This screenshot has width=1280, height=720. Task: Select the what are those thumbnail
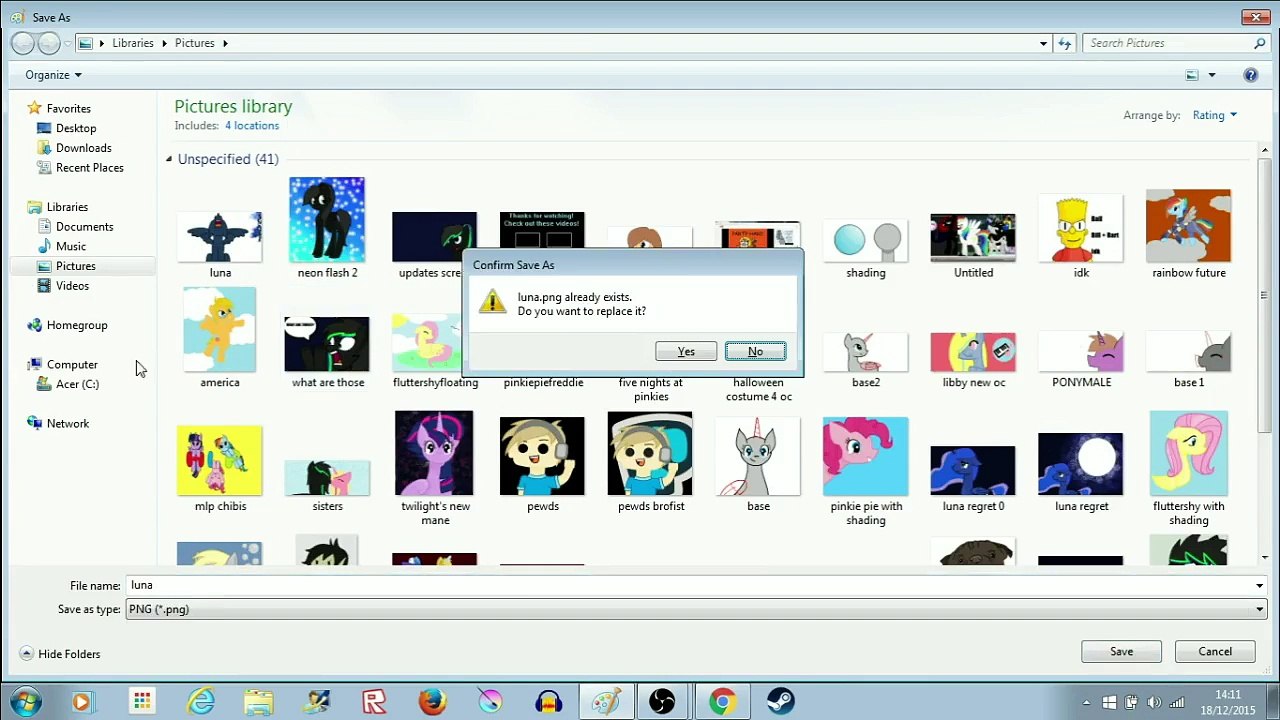click(x=327, y=344)
